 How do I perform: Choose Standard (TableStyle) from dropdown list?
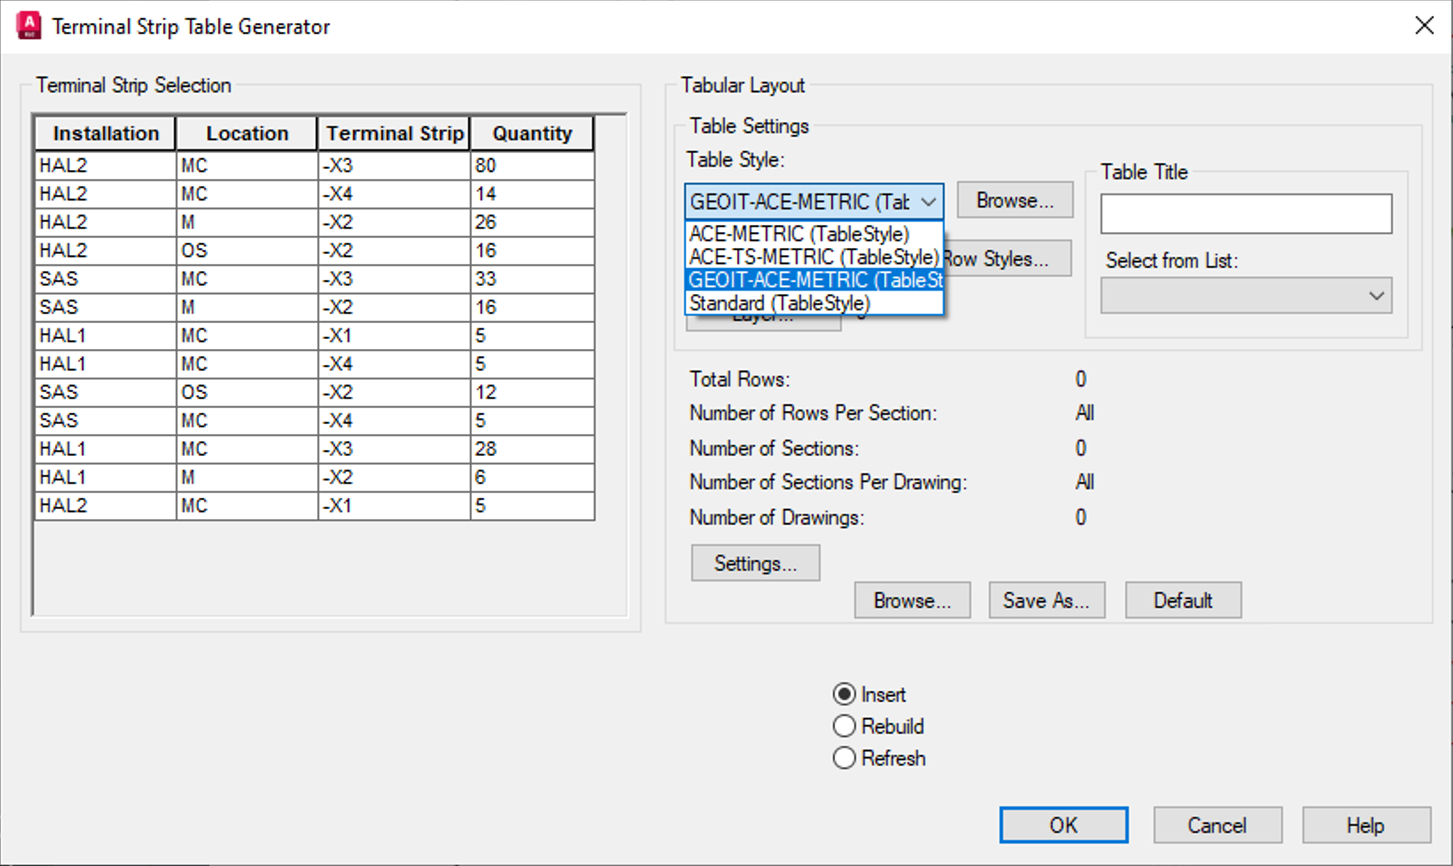(814, 303)
